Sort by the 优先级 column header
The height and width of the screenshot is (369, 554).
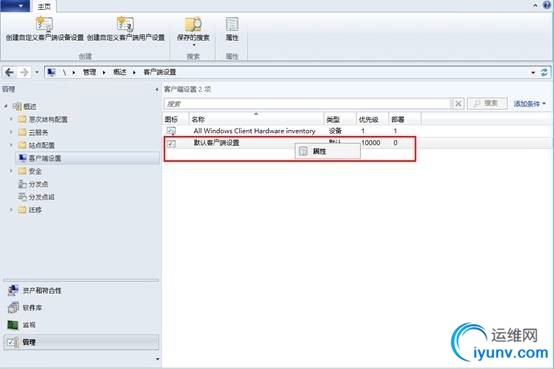click(372, 119)
